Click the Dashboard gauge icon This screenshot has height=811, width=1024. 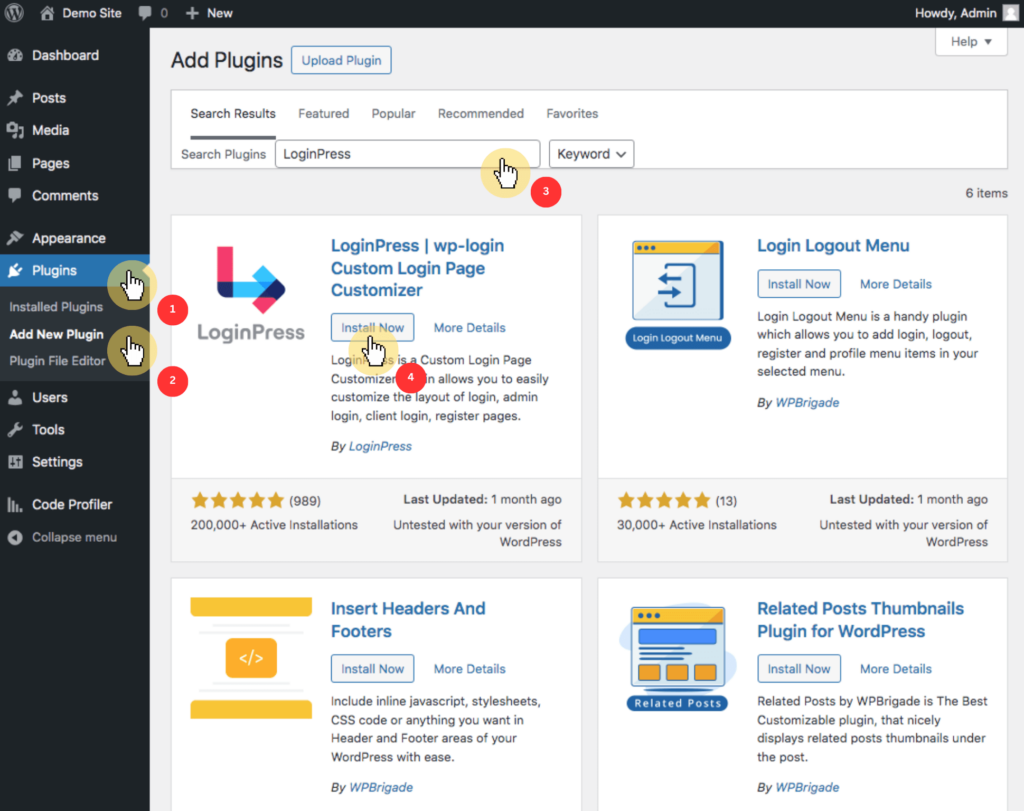pyautogui.click(x=15, y=56)
